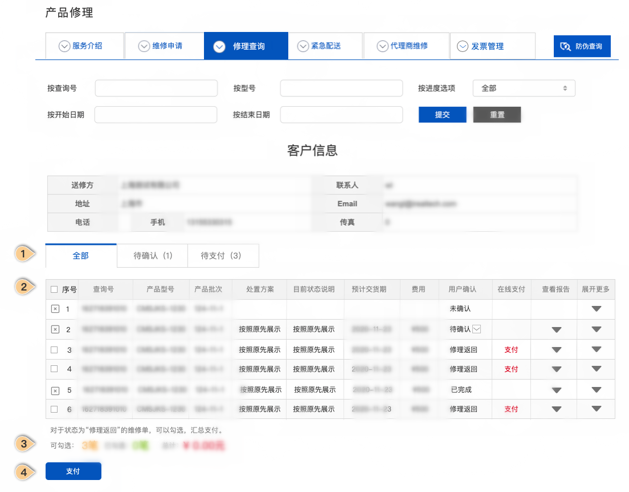629x492 pixels.
Task: Open the 按进度选项 dropdown showing 全部
Action: click(x=523, y=88)
